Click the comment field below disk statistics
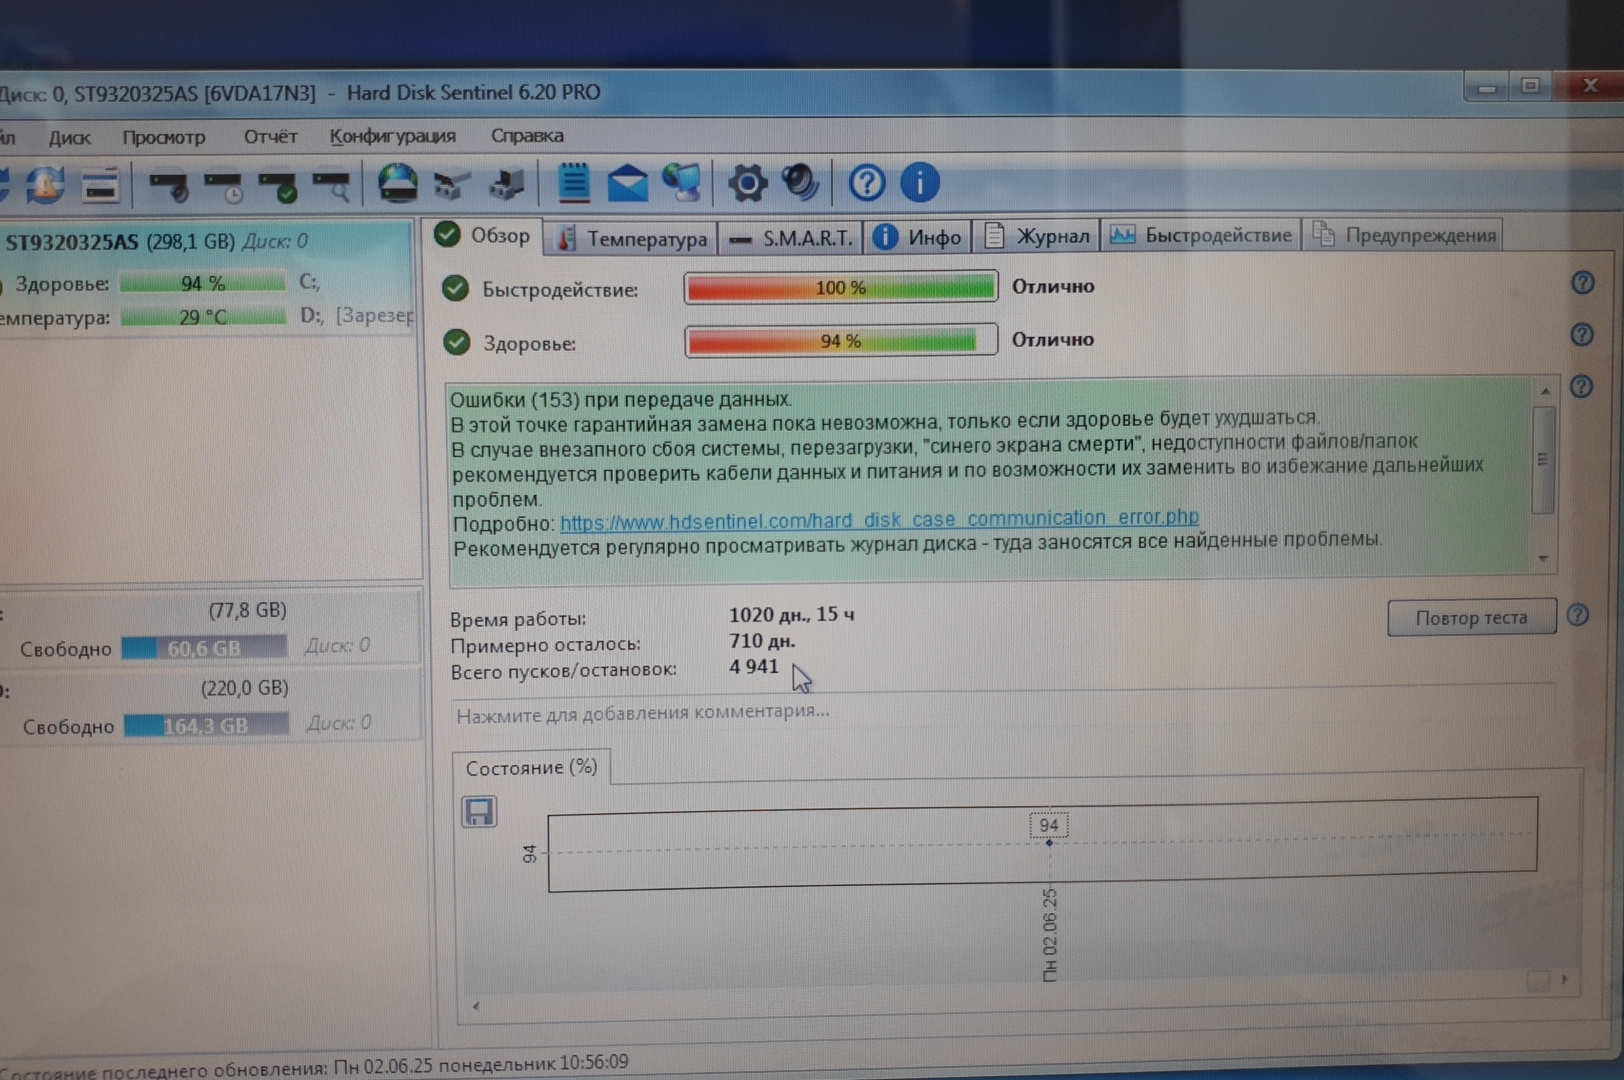Screen dimensions: 1624x1080 tap(643, 713)
